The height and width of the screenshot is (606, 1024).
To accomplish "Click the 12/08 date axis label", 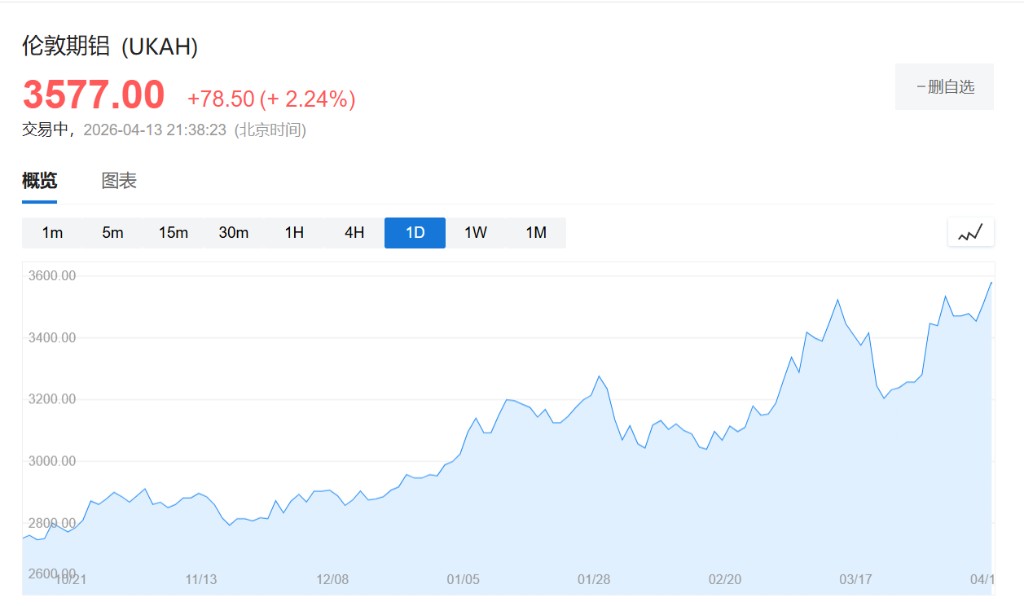I will point(332,579).
